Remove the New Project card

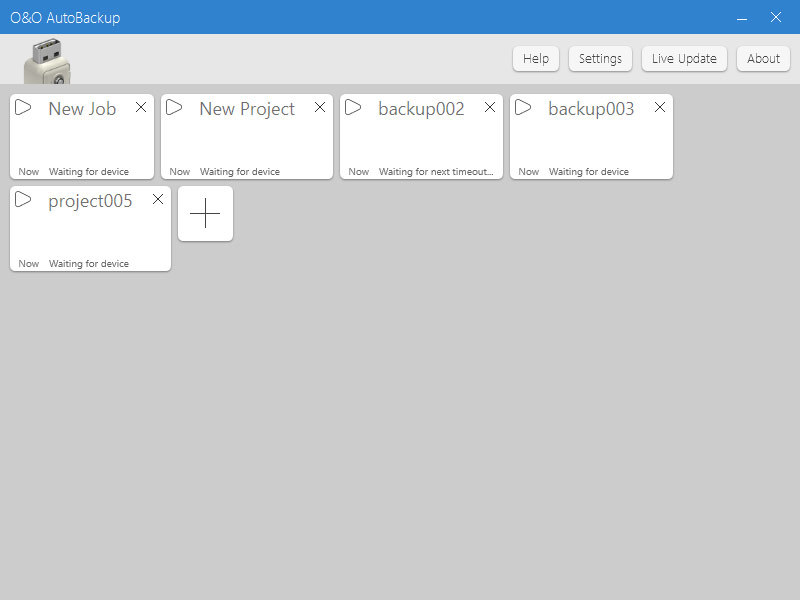pyautogui.click(x=320, y=107)
